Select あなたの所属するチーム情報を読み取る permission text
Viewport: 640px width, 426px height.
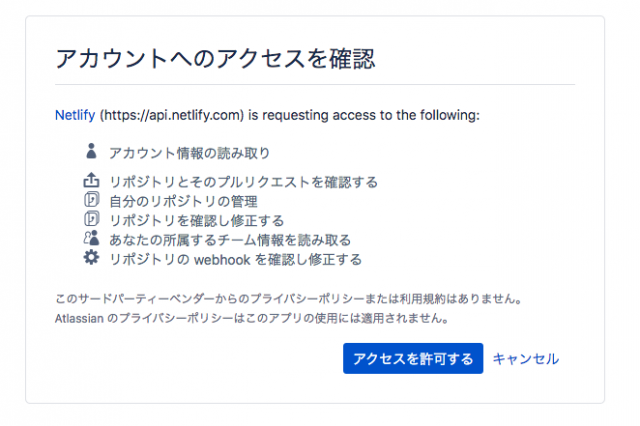[230, 240]
